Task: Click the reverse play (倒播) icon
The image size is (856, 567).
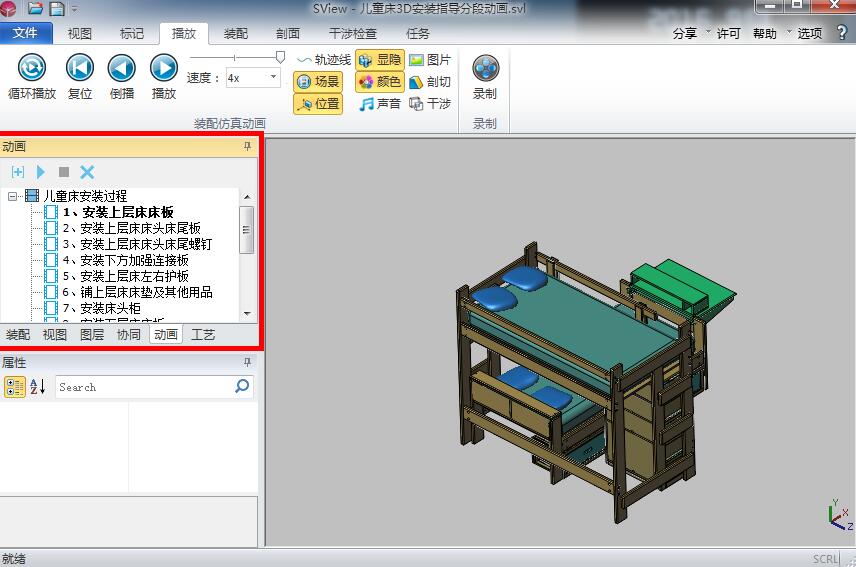Action: [x=121, y=68]
